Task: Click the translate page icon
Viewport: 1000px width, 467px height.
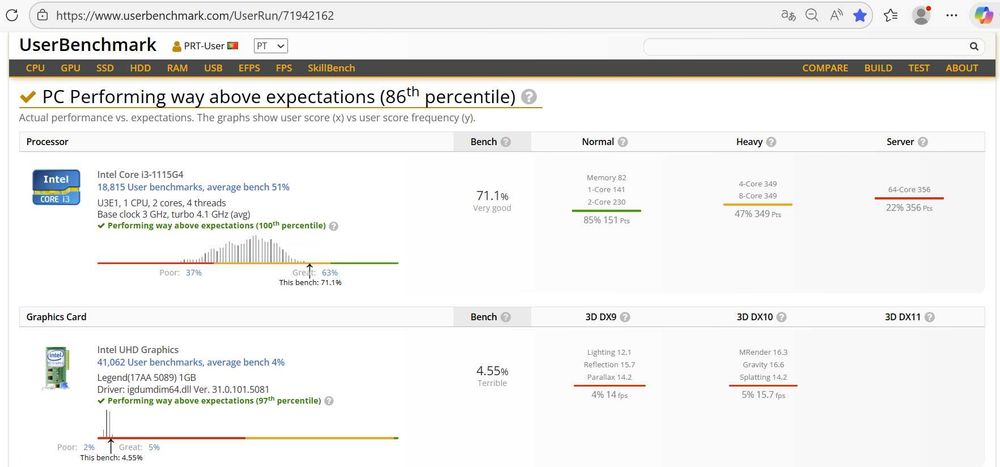Action: point(789,16)
